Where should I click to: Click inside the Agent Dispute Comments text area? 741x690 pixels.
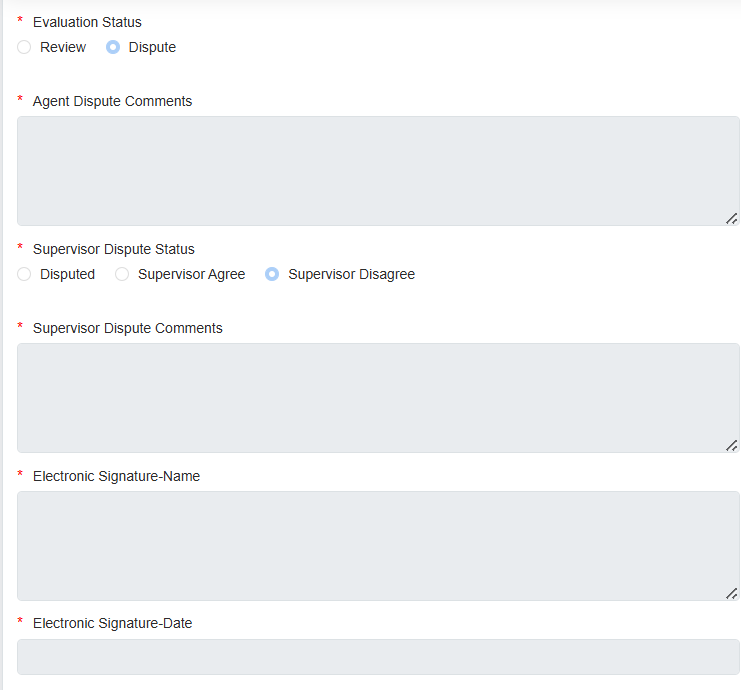pyautogui.click(x=378, y=171)
